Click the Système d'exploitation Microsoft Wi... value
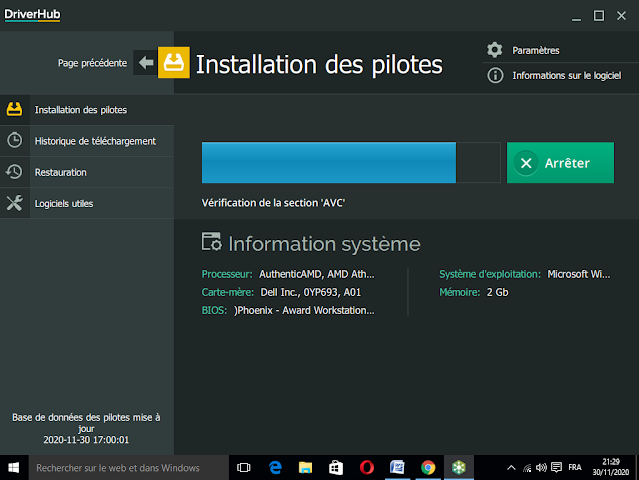Viewport: 639px width, 480px height. (x=579, y=274)
